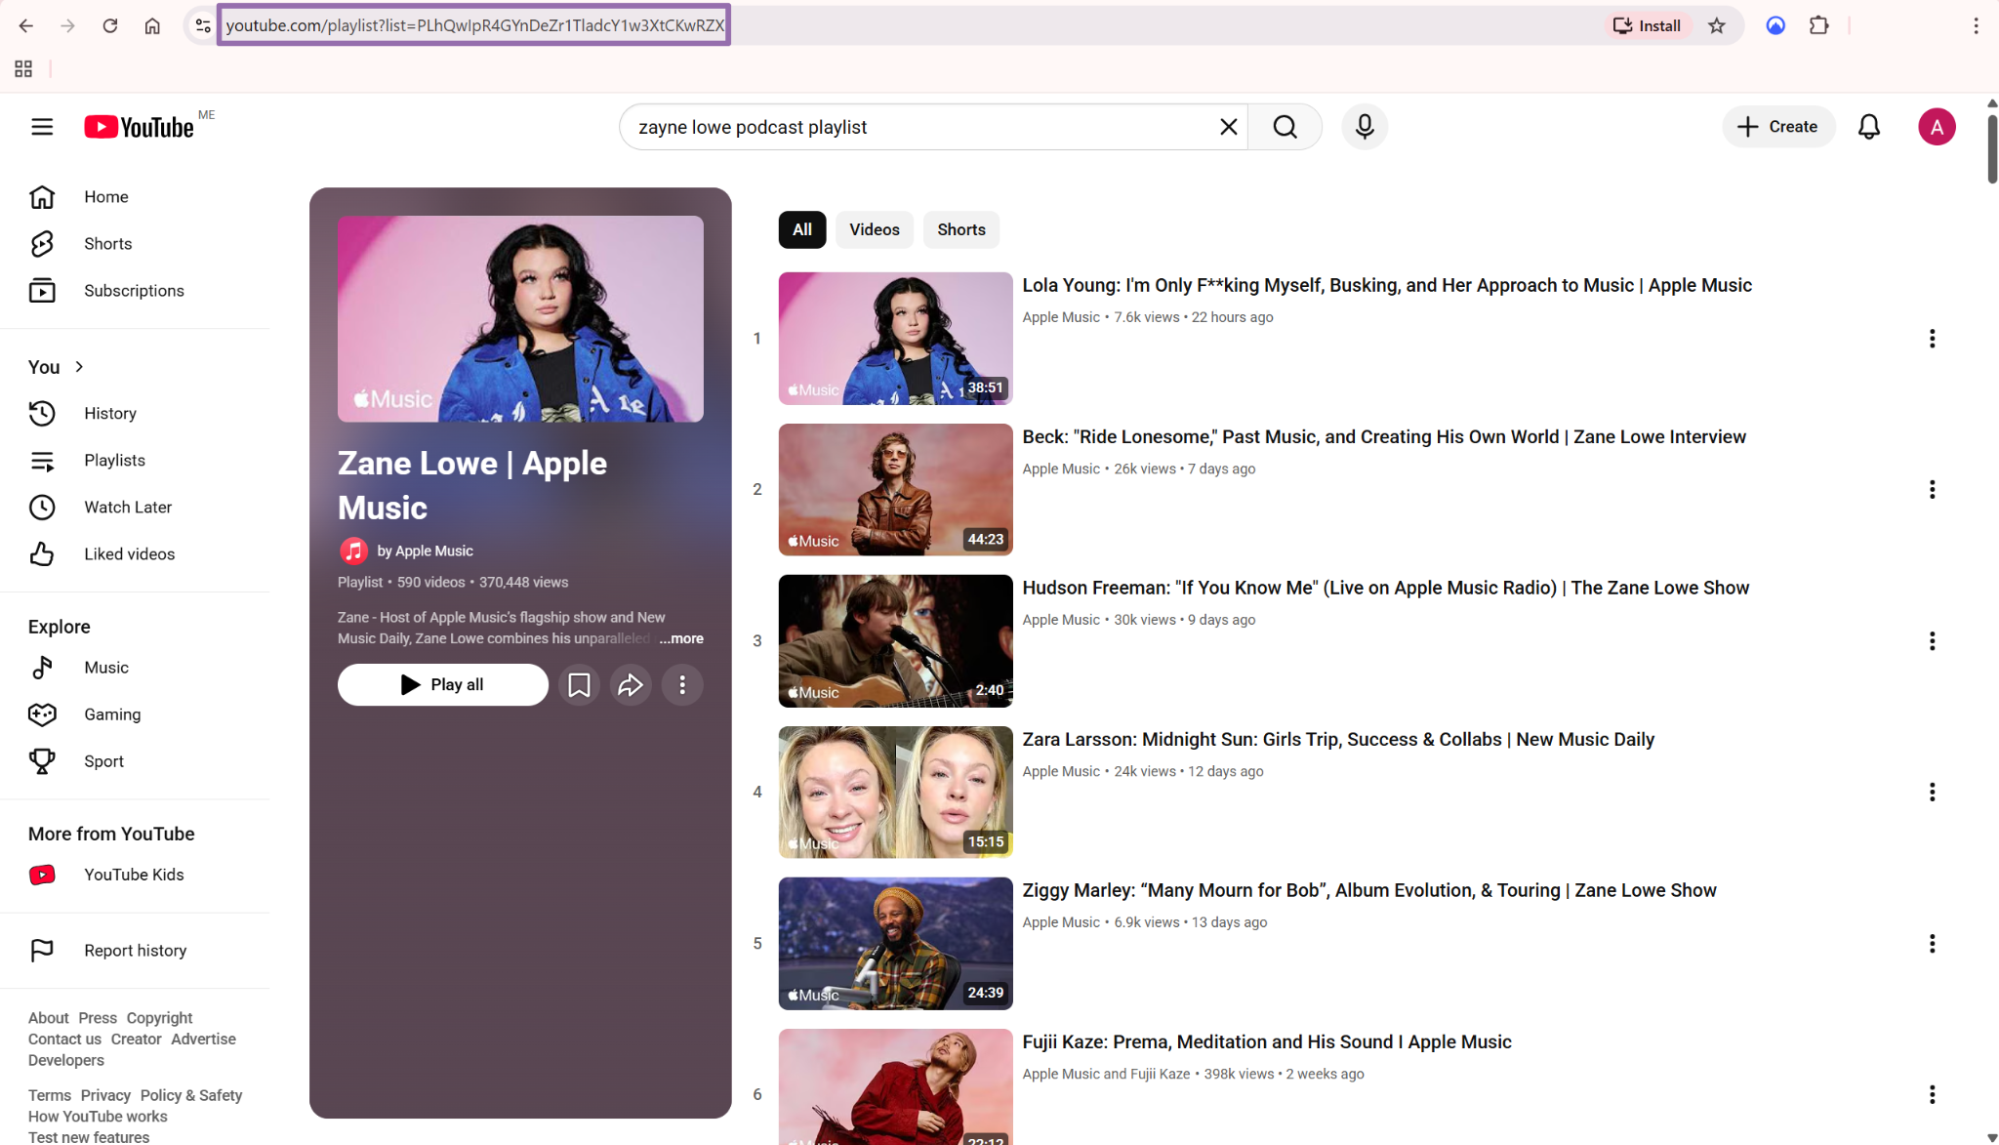Screen dimensions: 1999x1145
Task: Open Lola Young video thumbnail
Action: [895, 338]
